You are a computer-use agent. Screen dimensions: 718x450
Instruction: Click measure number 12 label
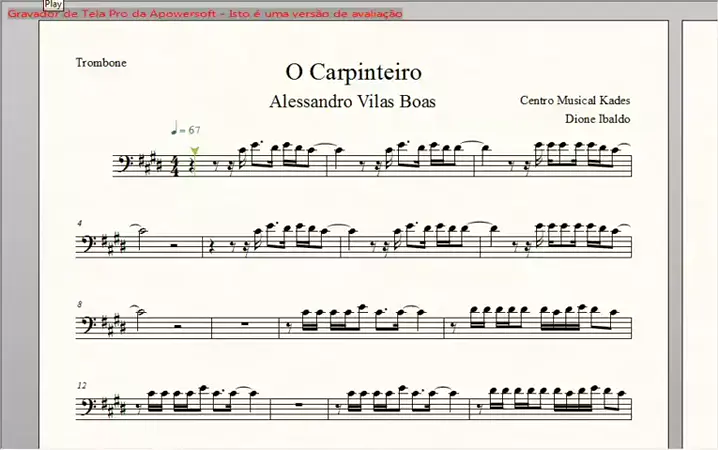pyautogui.click(x=80, y=384)
